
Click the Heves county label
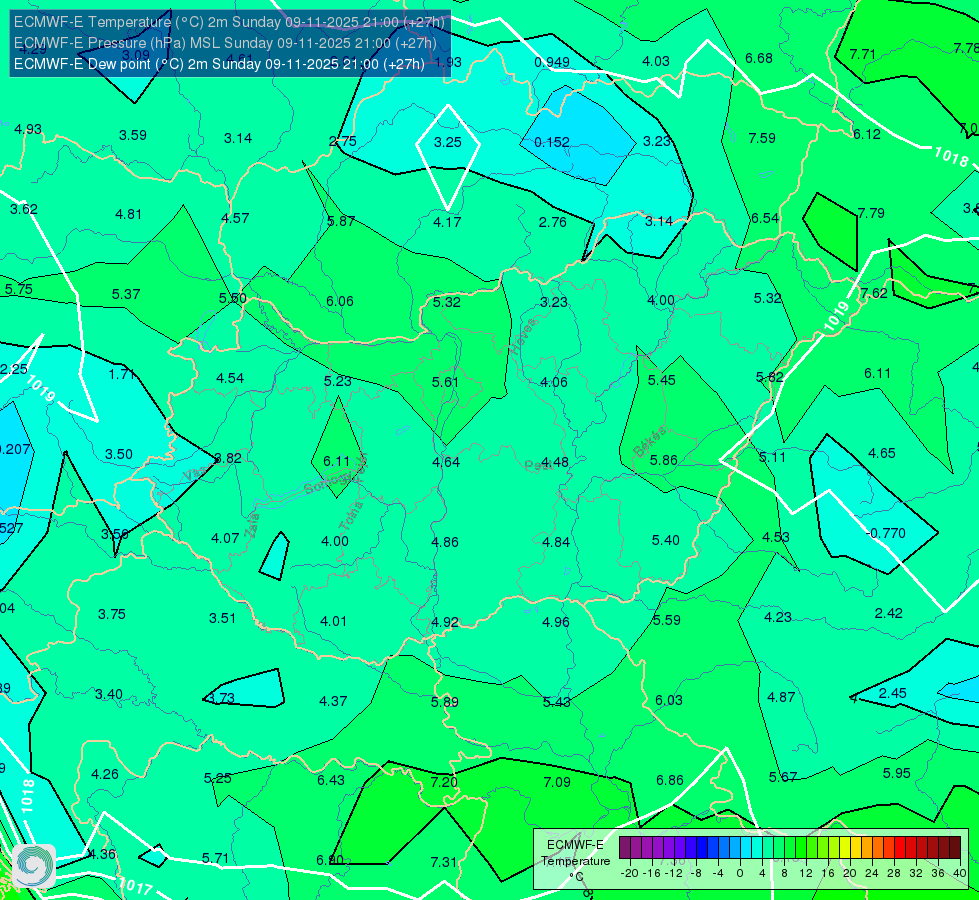coord(524,337)
